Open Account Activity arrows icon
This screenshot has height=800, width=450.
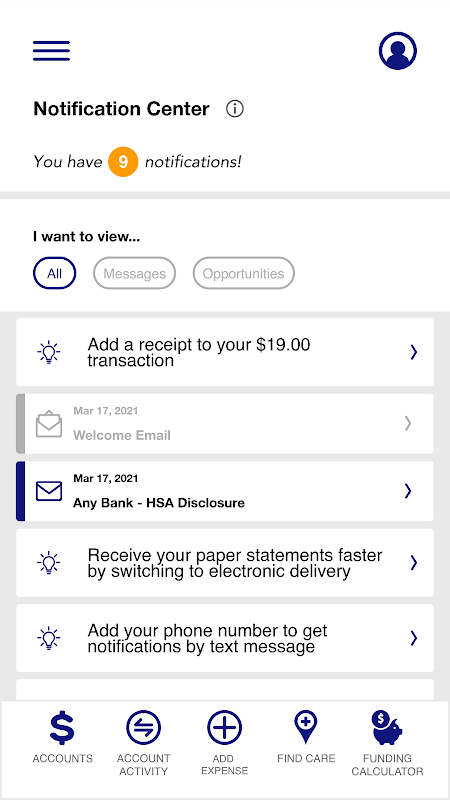pos(143,728)
